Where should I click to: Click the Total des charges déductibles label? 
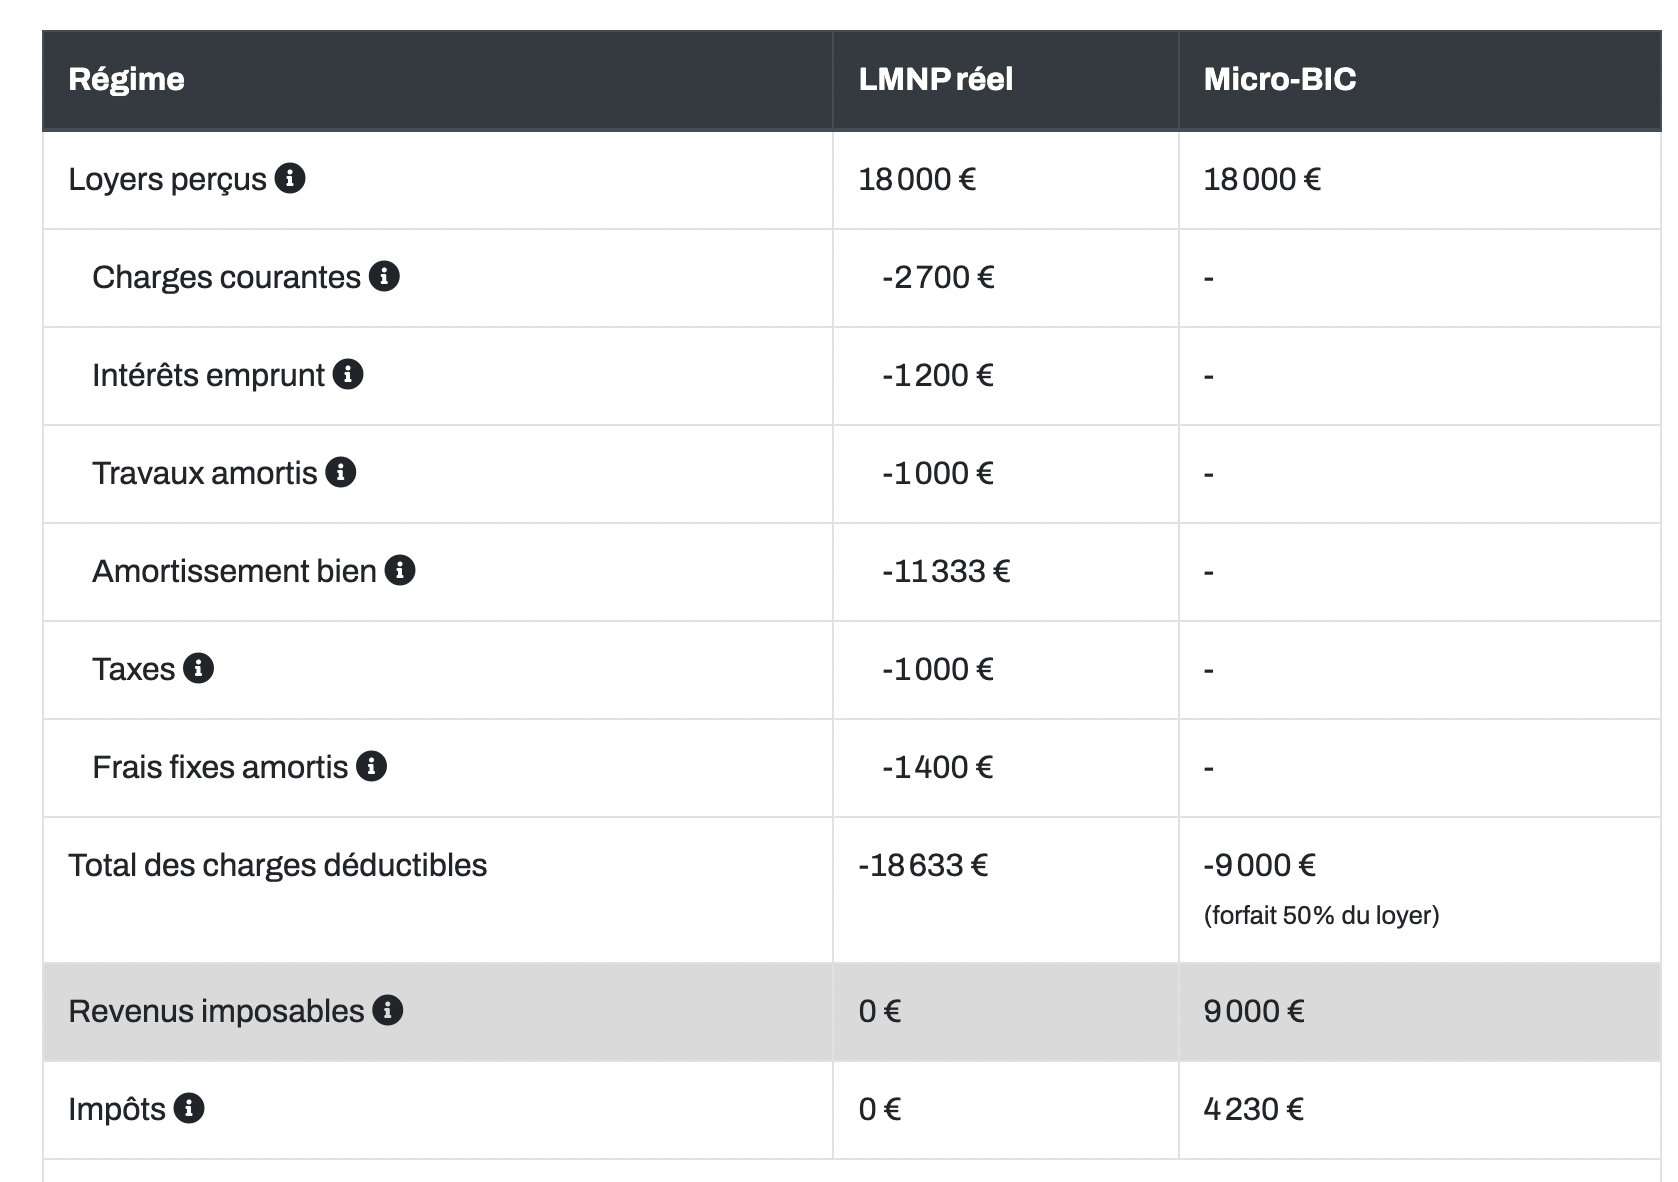click(278, 865)
